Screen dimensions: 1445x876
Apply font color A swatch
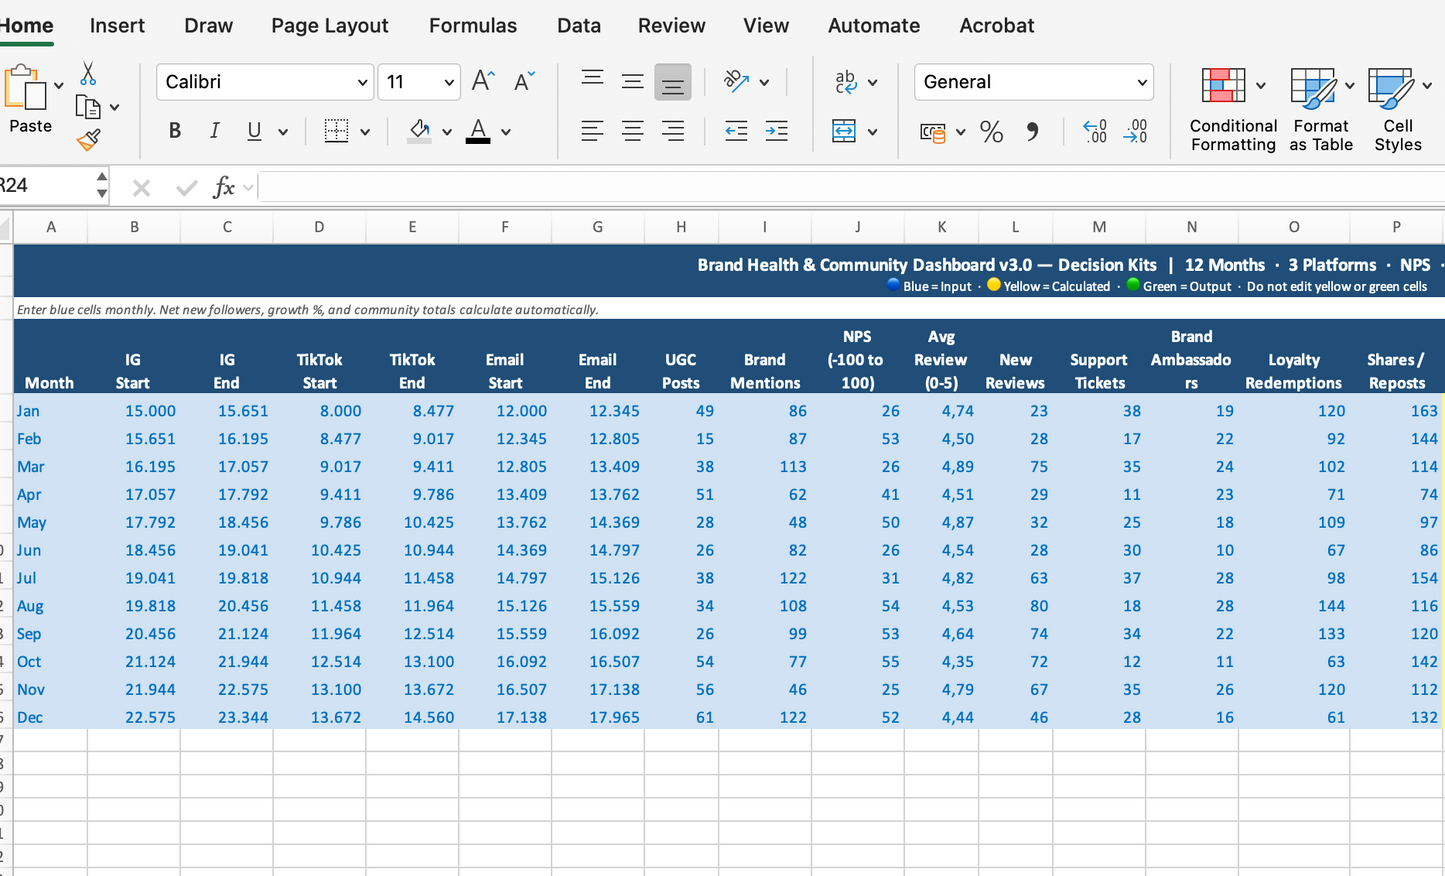tap(478, 130)
